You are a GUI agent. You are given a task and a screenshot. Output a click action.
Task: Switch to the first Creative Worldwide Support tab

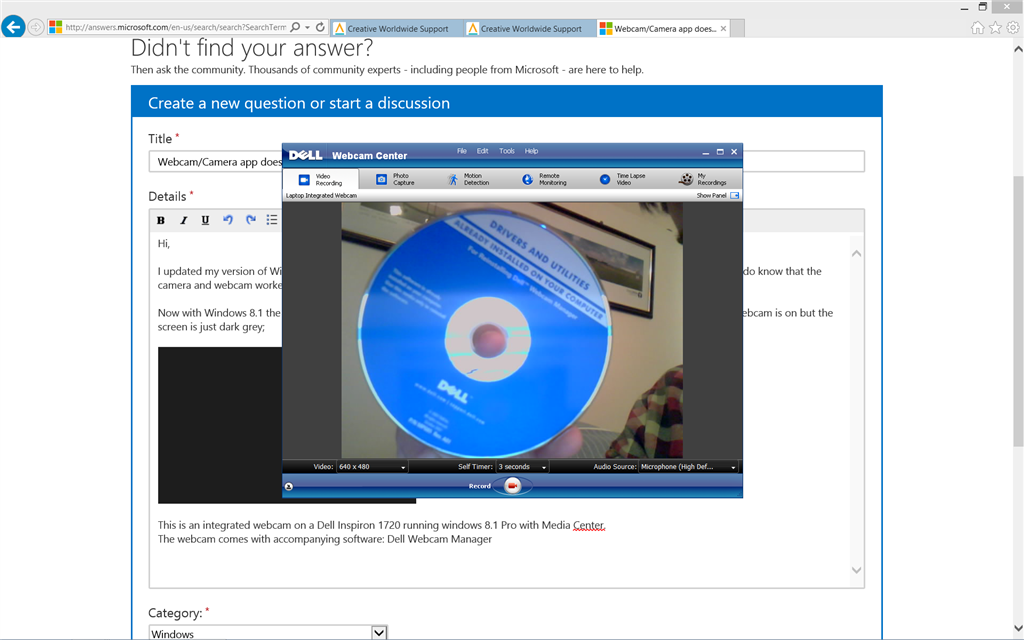tap(396, 29)
